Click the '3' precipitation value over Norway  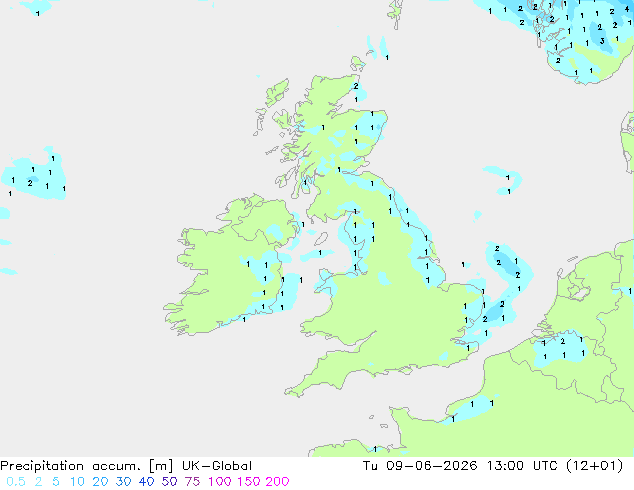[602, 41]
